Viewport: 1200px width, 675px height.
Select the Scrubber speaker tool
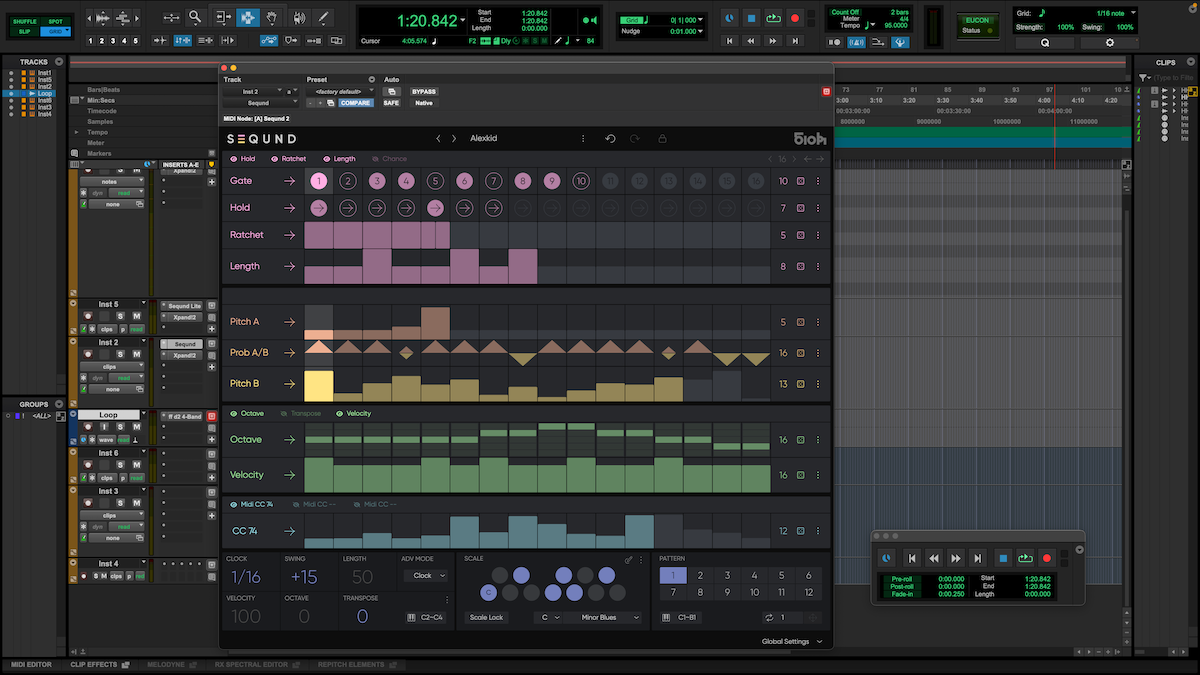pyautogui.click(x=300, y=17)
